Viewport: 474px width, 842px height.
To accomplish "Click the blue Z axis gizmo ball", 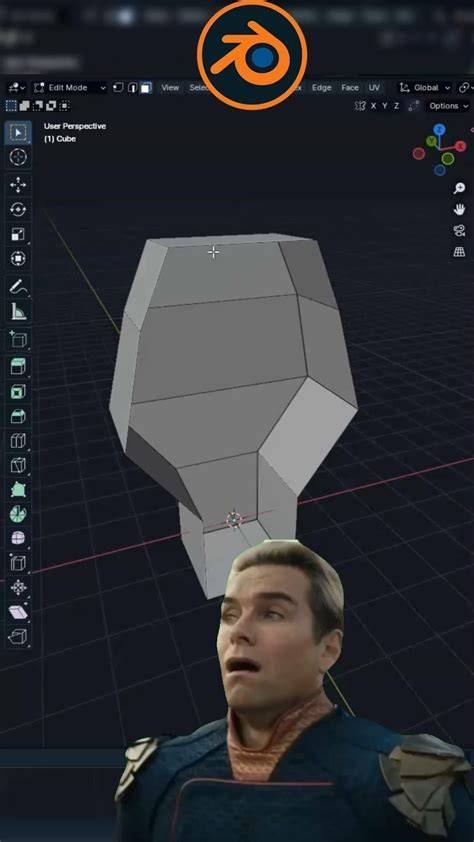I will (x=440, y=129).
